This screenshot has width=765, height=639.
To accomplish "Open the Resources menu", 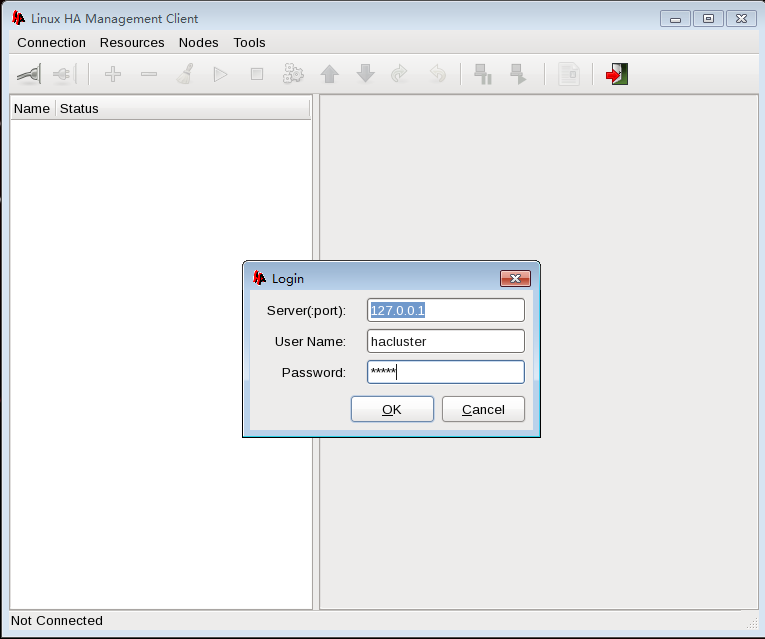I will pyautogui.click(x=132, y=42).
